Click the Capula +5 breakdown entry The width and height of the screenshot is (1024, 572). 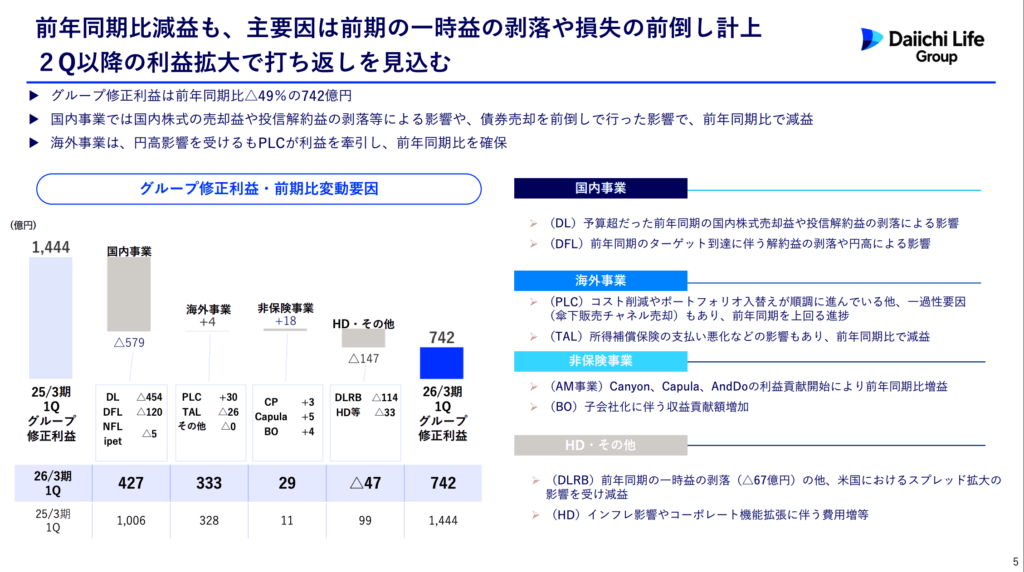(x=284, y=417)
